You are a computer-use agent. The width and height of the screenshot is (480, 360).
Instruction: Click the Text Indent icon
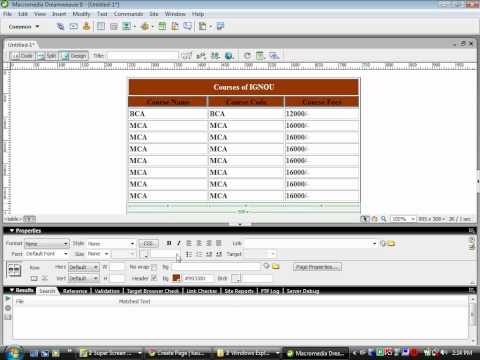219,254
